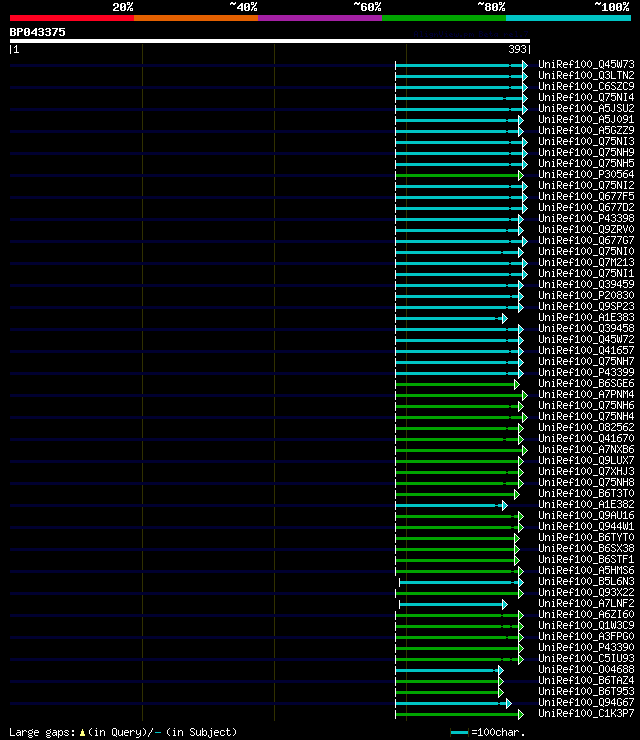The height and width of the screenshot is (740, 640).
Task: Select the UniRef100_Q75NI1 label
Action: (586, 274)
